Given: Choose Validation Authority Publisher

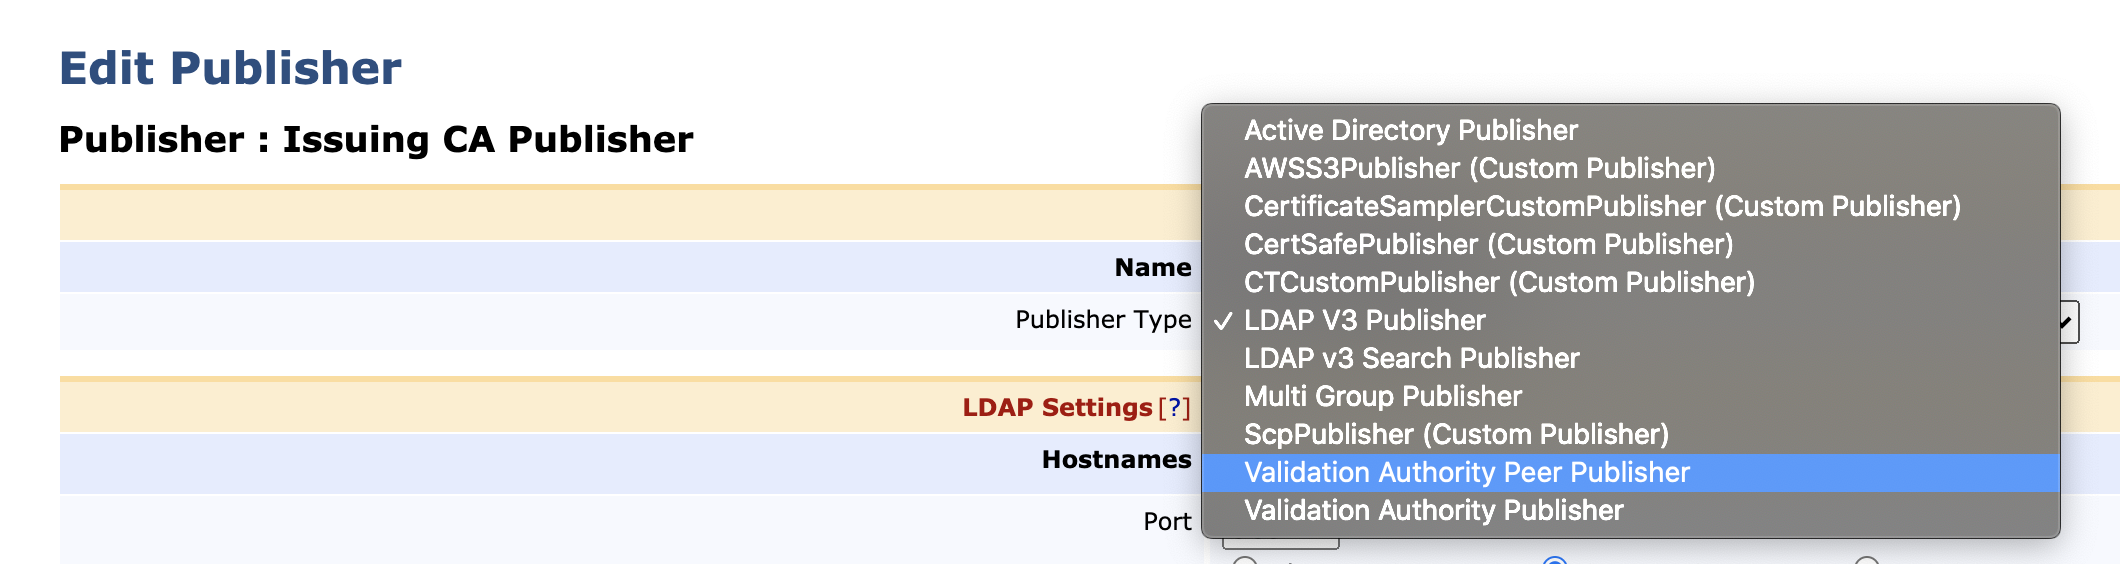Looking at the screenshot, I should point(1432,511).
